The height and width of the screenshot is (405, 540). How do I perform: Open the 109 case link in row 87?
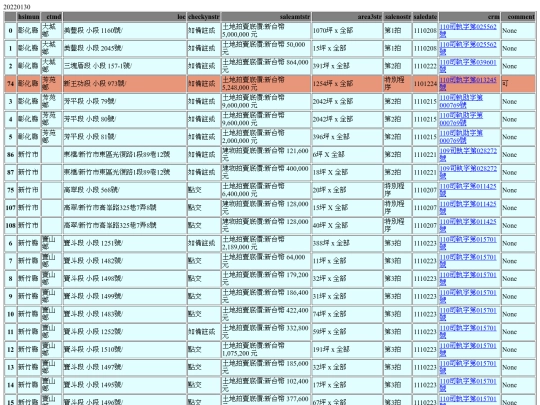[x=468, y=172]
